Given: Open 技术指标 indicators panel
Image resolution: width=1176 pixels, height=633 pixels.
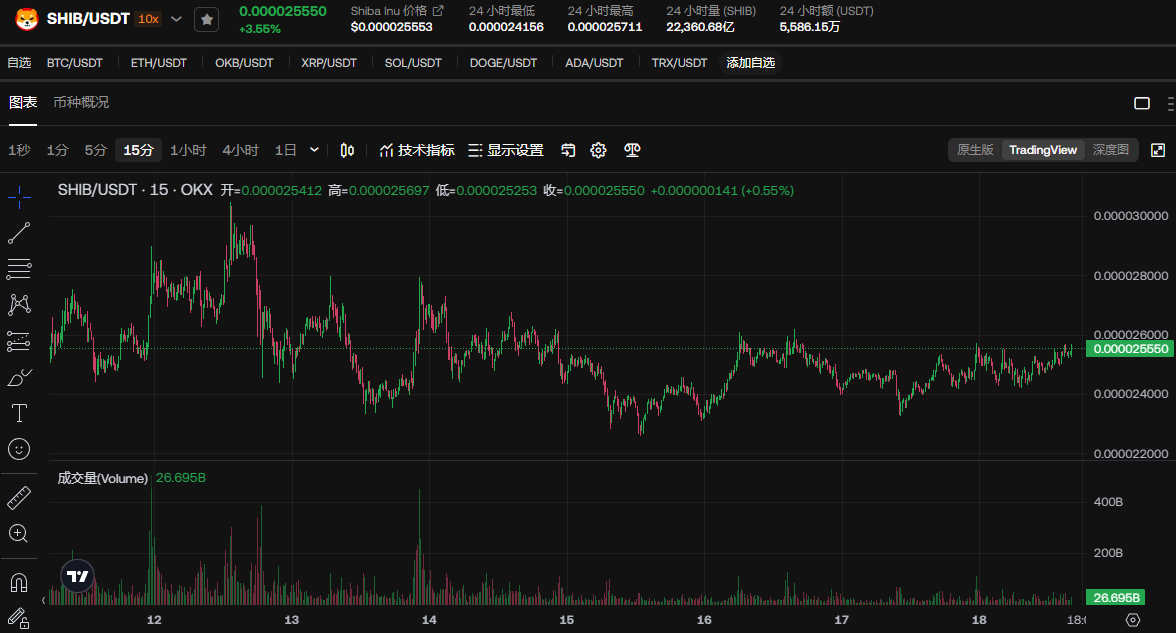Looking at the screenshot, I should coord(417,150).
